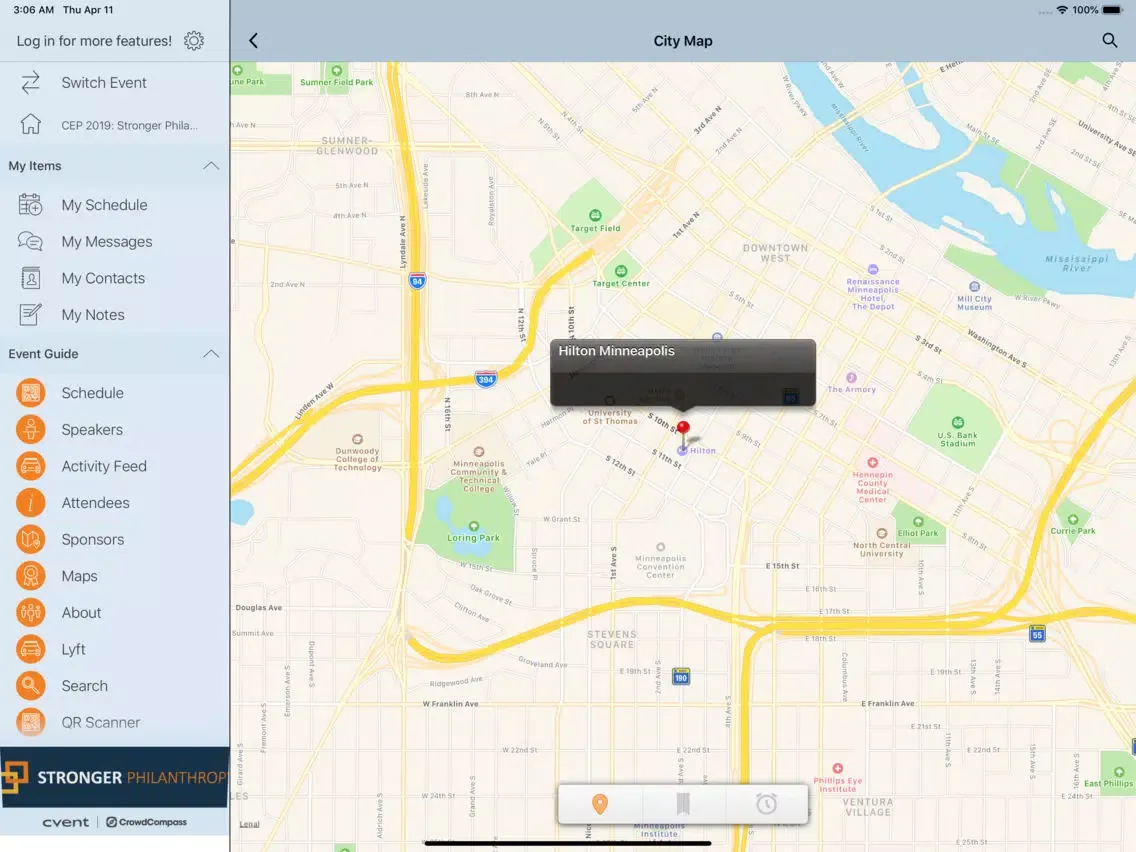Tap the Target Field map marker

pos(596,215)
